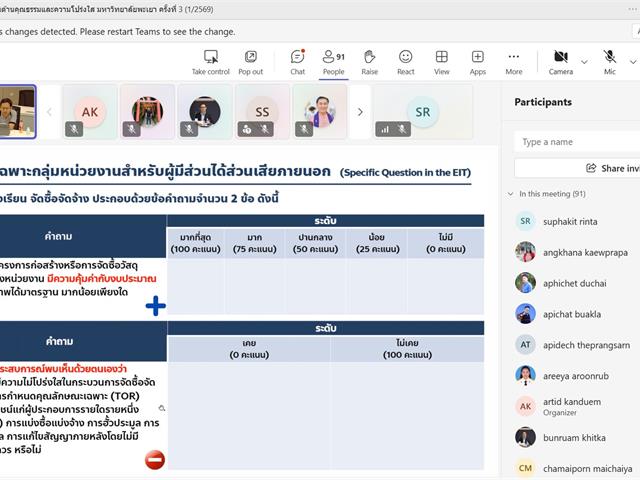Unmute the Mic

(610, 62)
